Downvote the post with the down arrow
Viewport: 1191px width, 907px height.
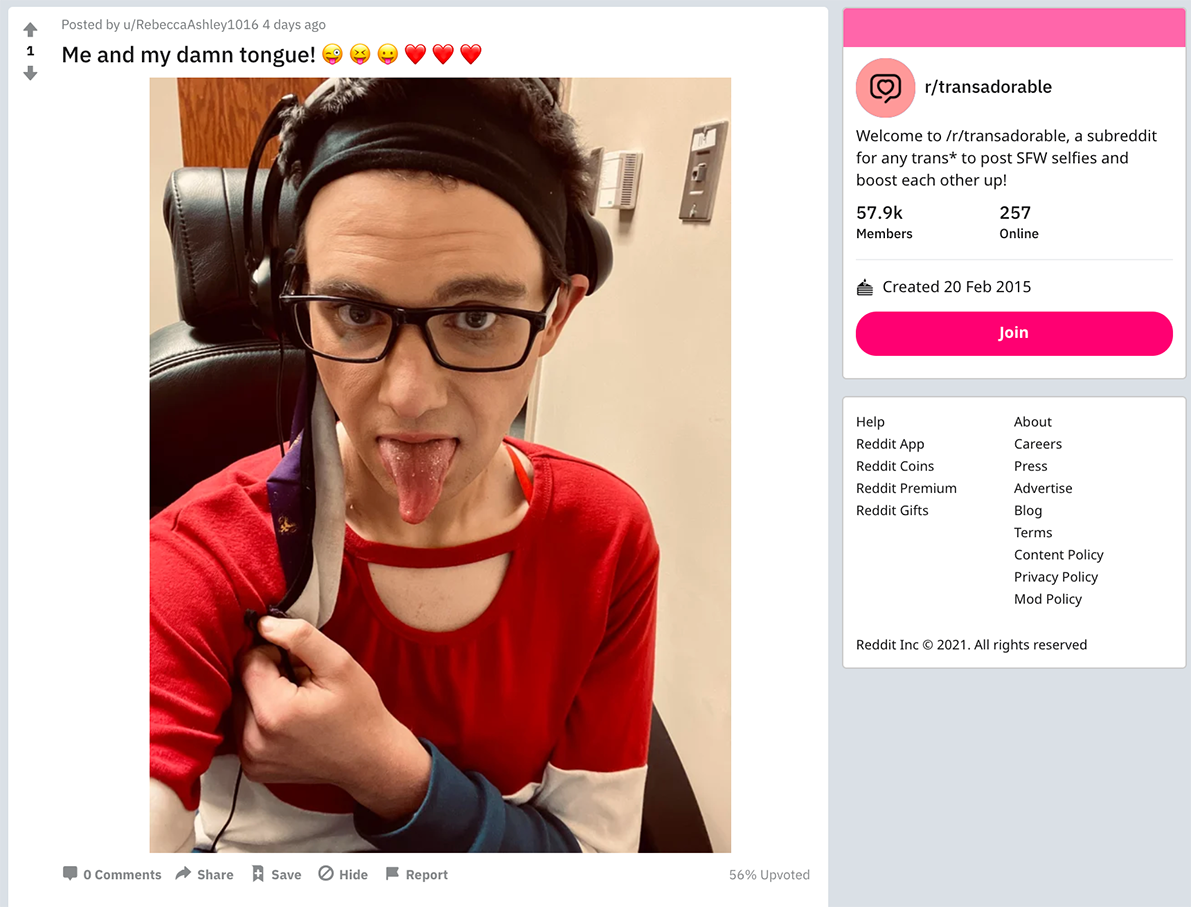(30, 73)
